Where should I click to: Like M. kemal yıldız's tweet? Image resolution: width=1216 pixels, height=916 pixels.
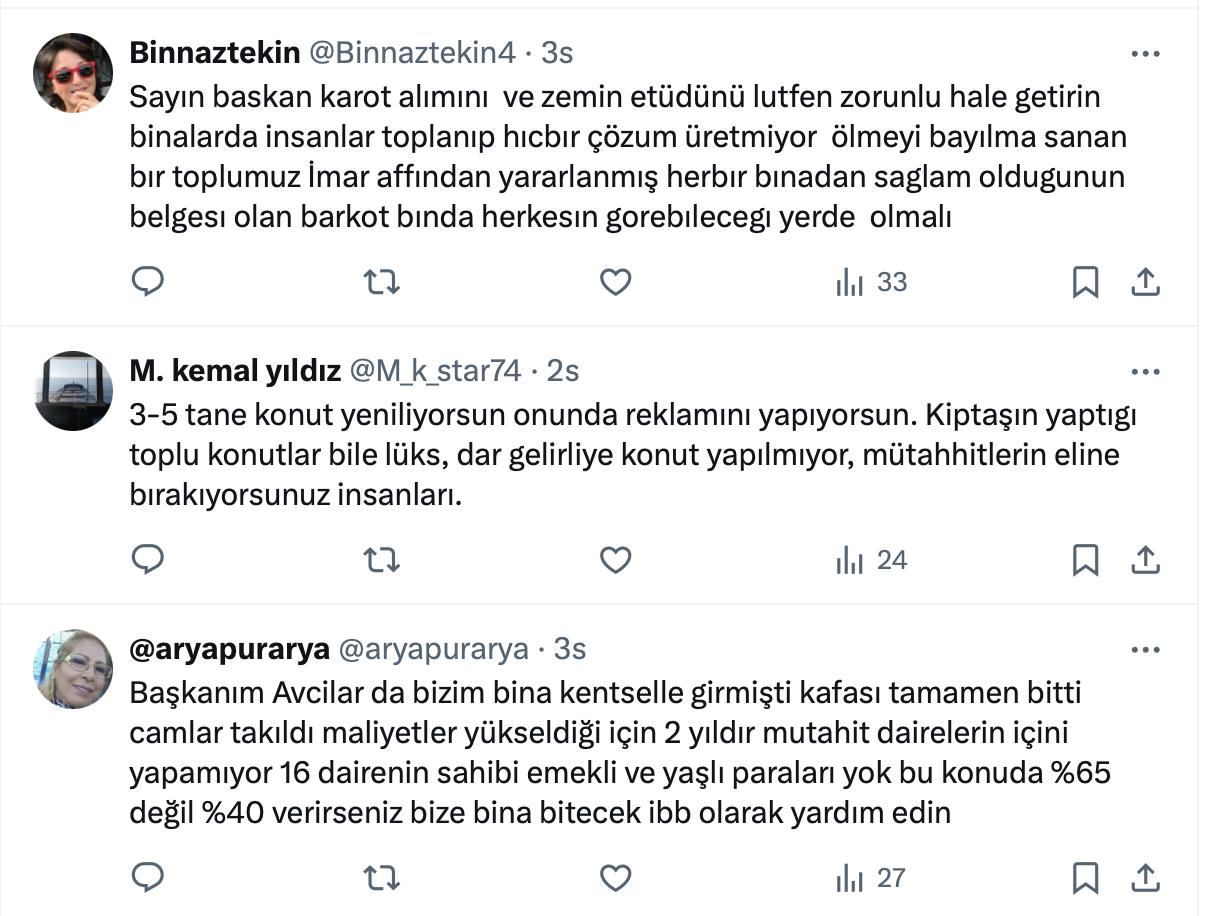(615, 561)
